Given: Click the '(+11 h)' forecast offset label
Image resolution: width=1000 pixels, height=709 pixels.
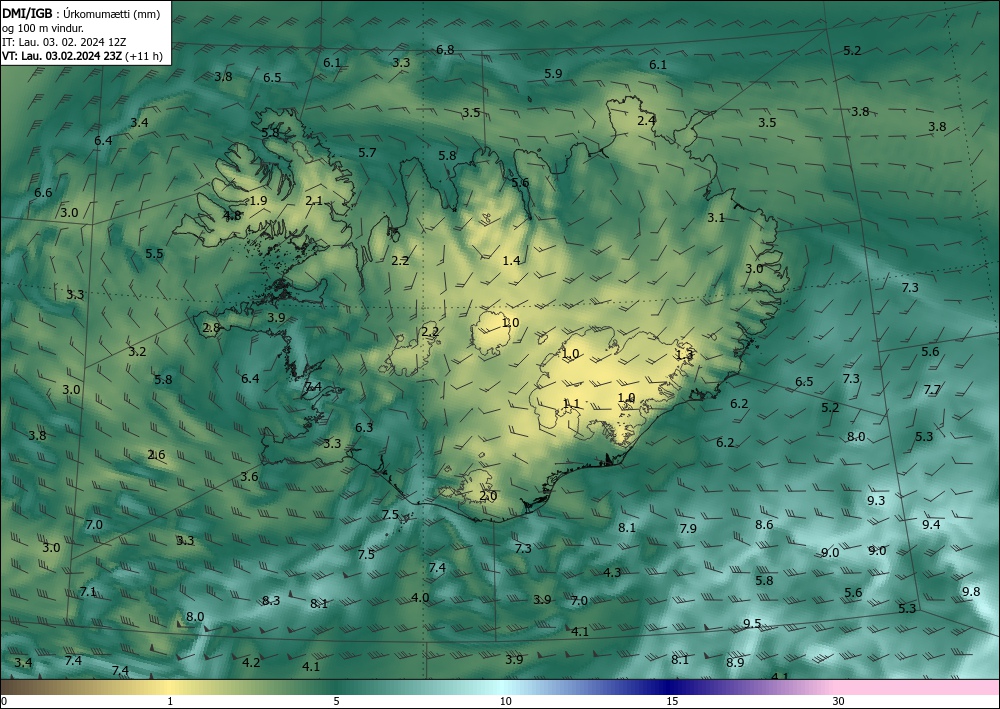Looking at the screenshot, I should pos(144,56).
